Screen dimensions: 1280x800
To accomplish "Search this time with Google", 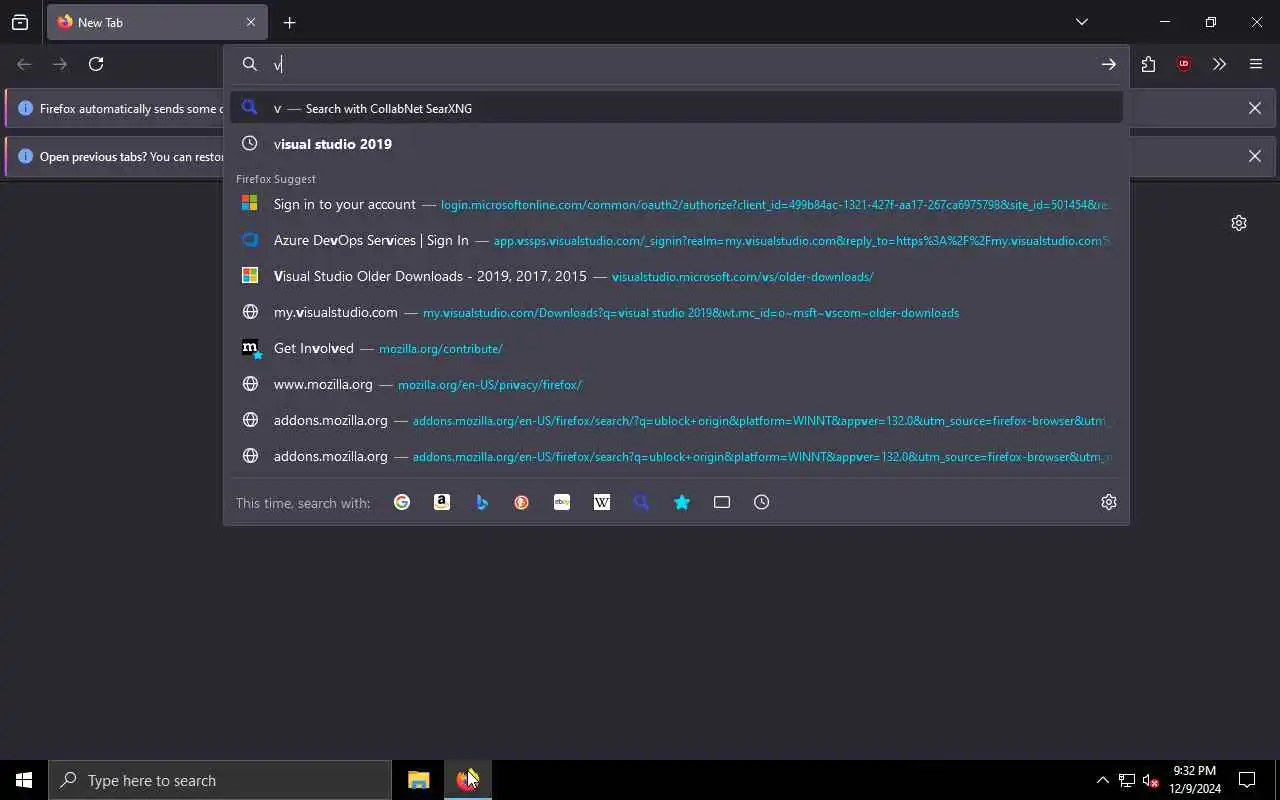I will point(402,502).
